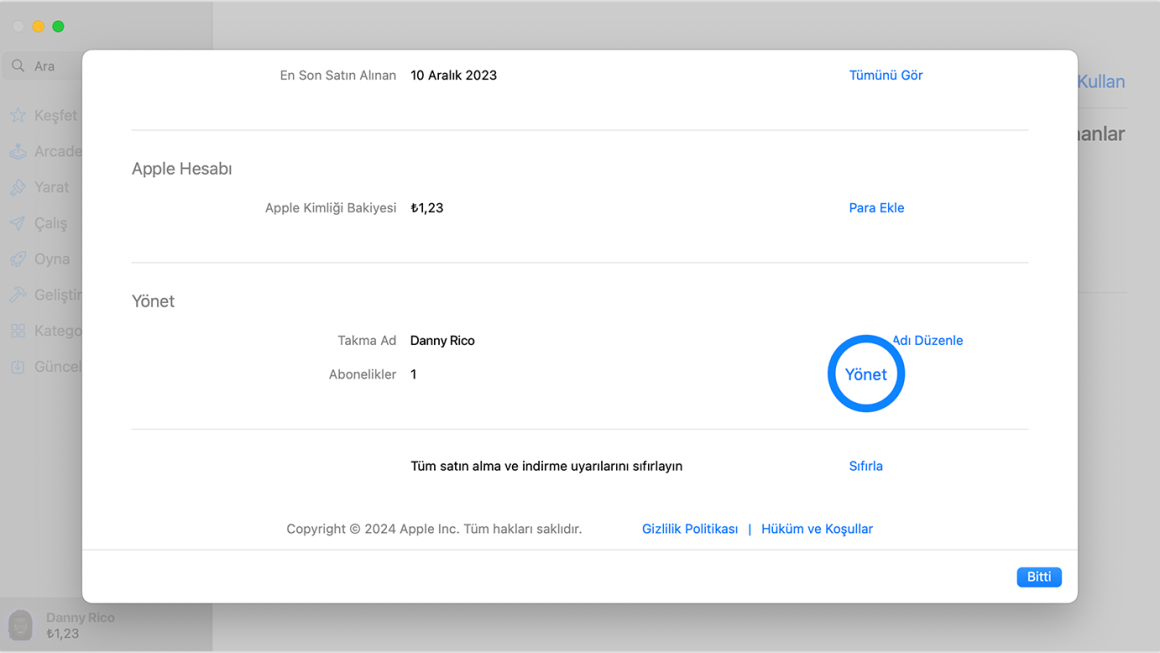Click the Ara search field
The height and width of the screenshot is (653, 1160).
(x=43, y=66)
